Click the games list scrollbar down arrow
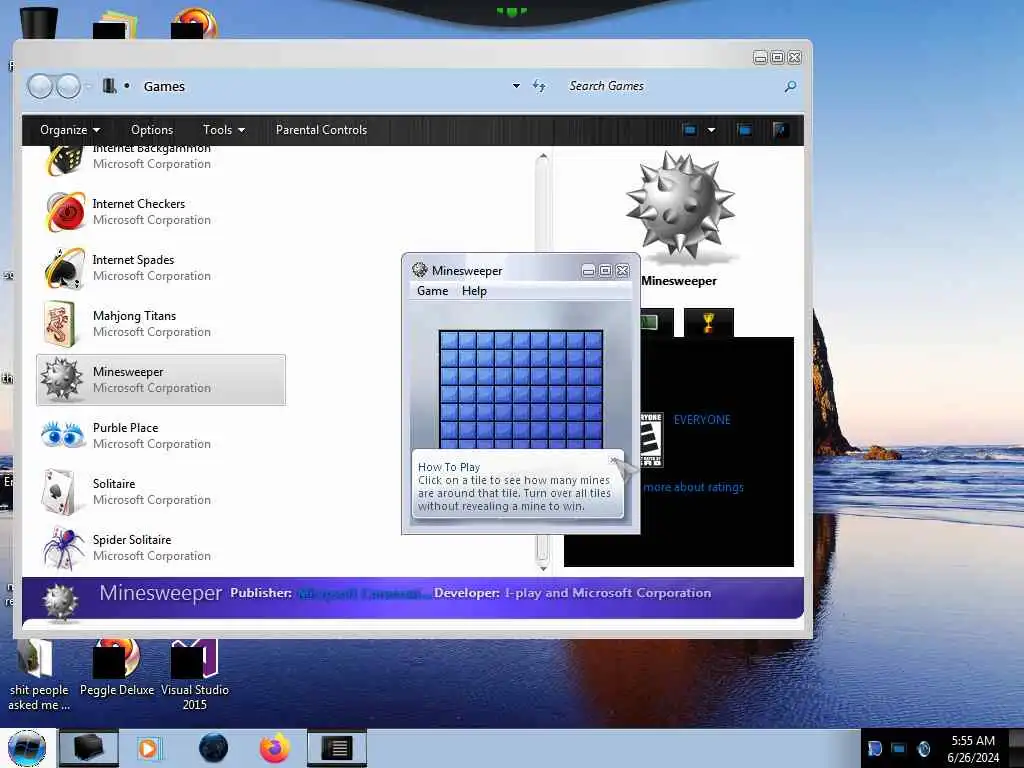The image size is (1024, 768). pos(543,568)
